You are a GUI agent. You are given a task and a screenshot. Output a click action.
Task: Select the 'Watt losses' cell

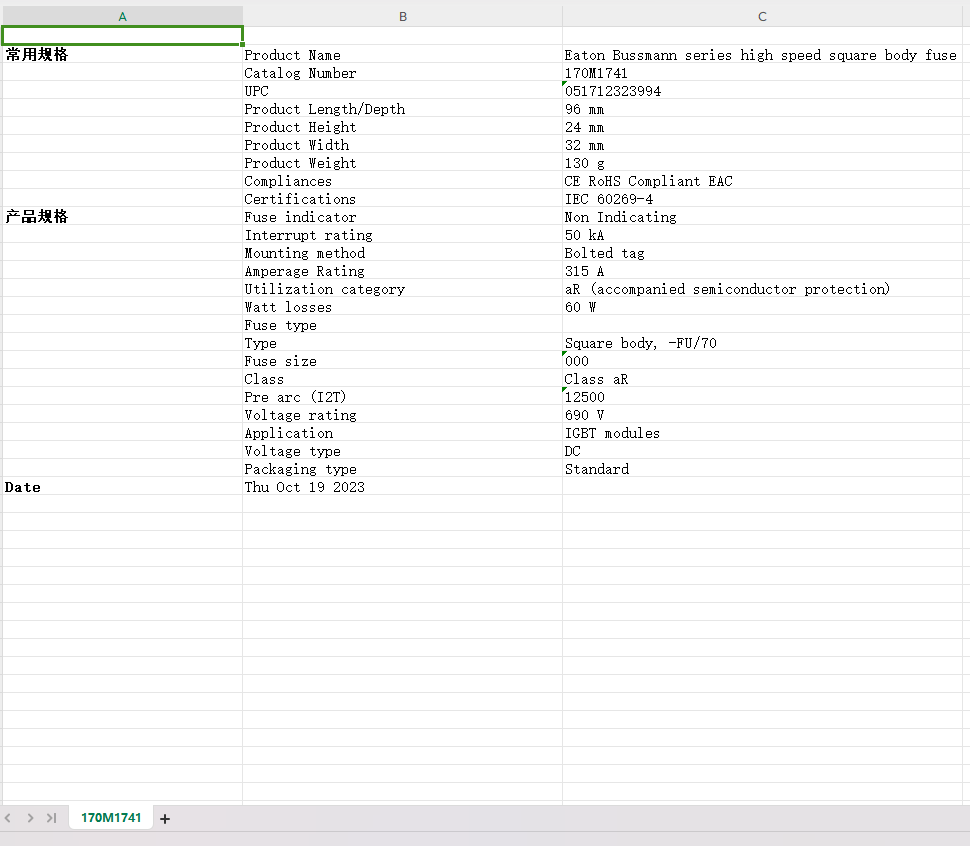(x=403, y=307)
